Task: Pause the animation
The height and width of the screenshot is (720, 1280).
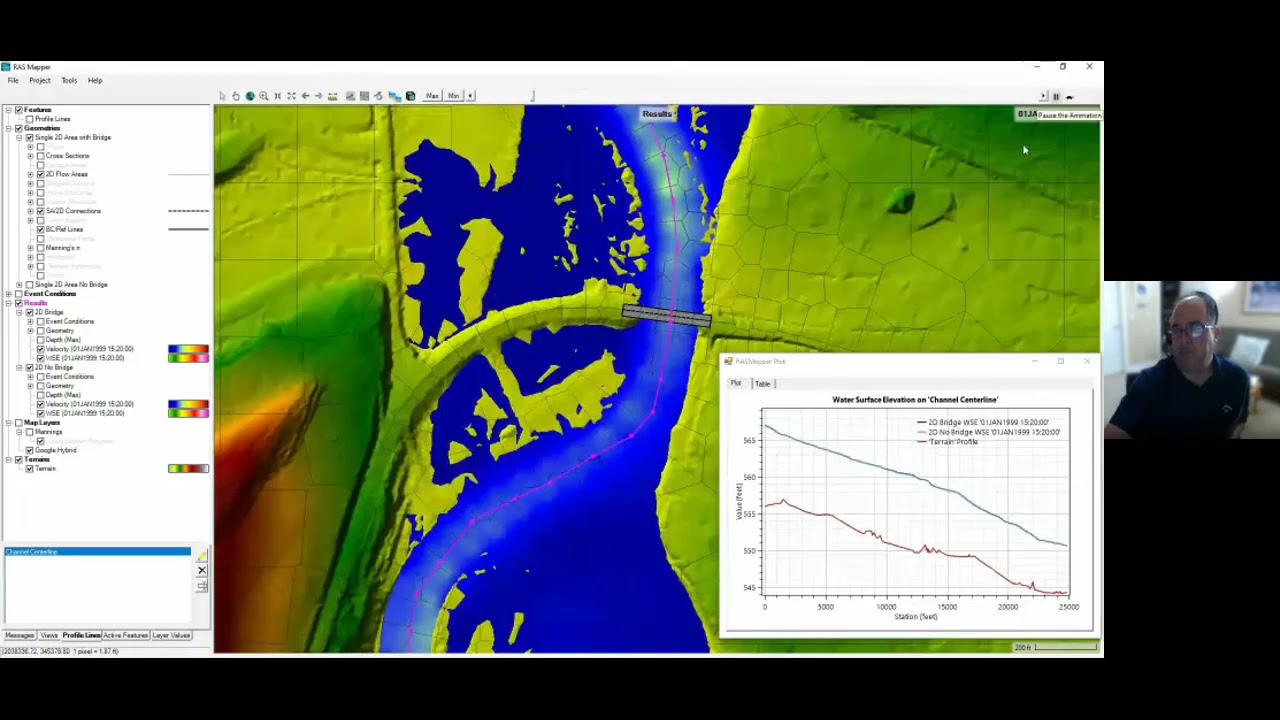Action: pos(1056,97)
